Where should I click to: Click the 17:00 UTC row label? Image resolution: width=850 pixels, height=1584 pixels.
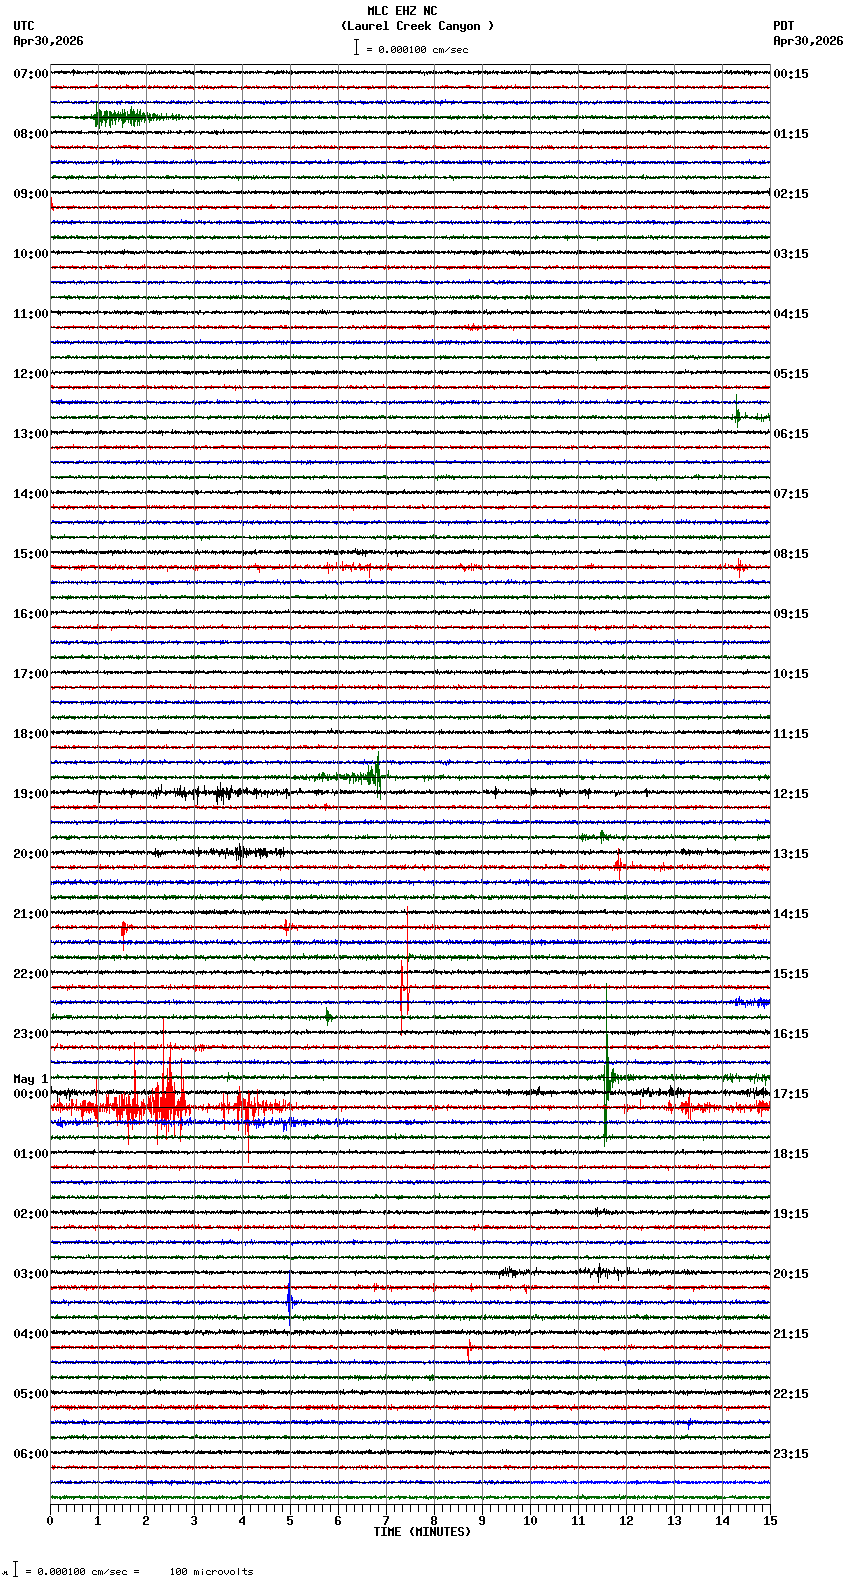[31, 674]
